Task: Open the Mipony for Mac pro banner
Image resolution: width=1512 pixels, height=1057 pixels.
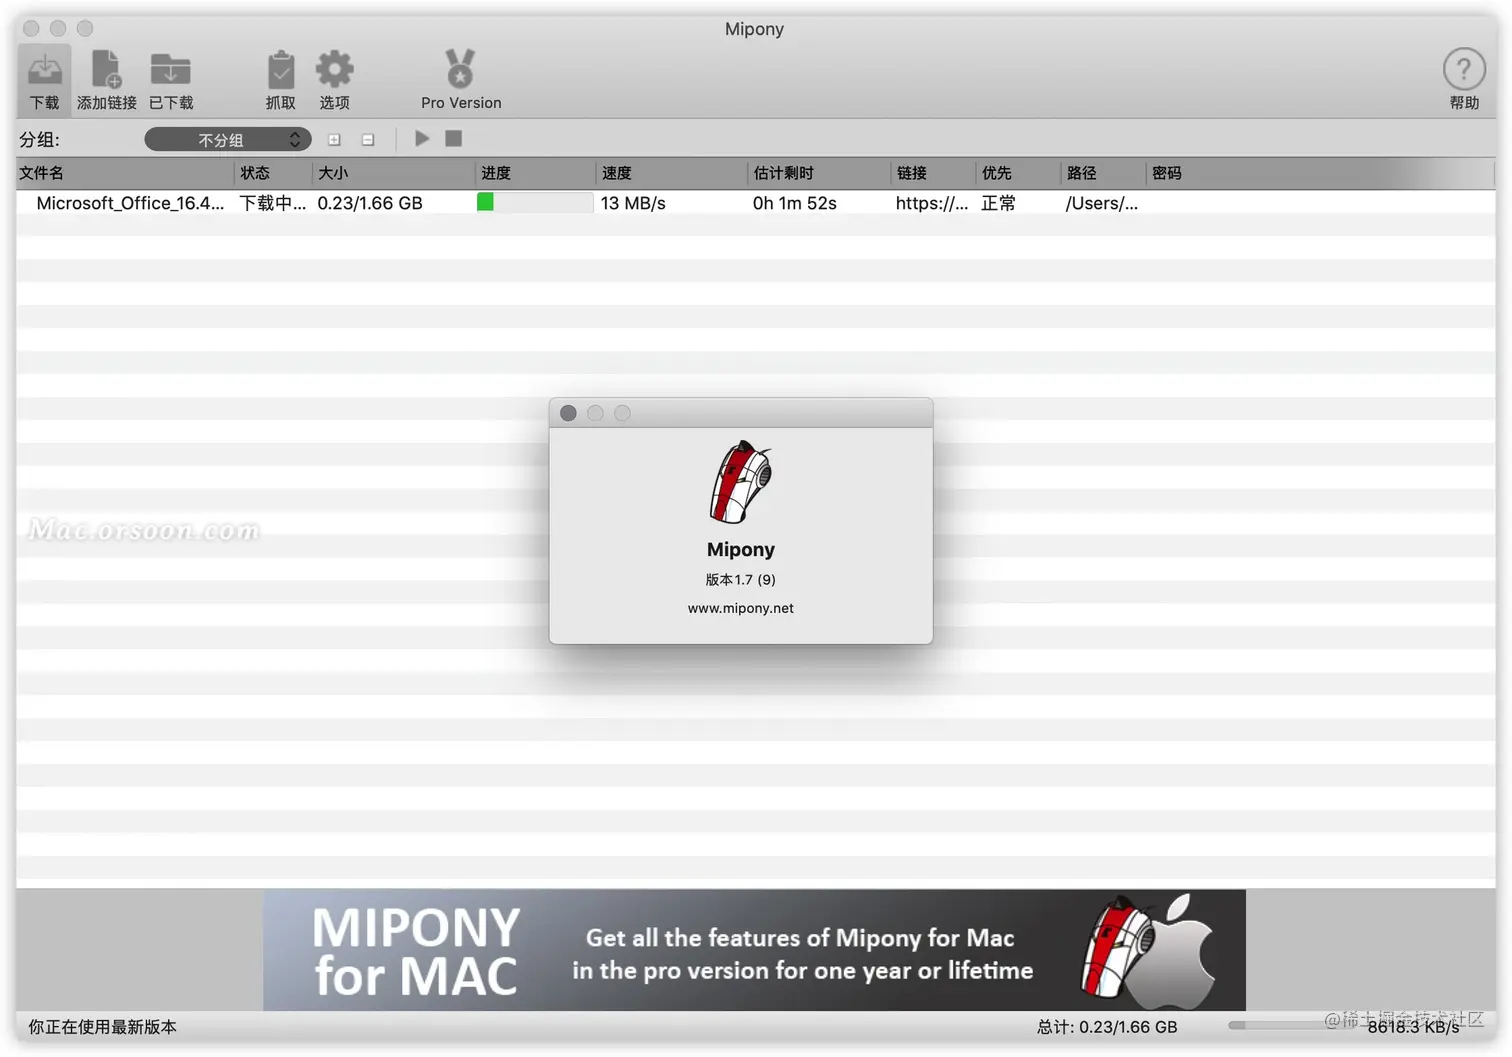Action: pos(754,950)
